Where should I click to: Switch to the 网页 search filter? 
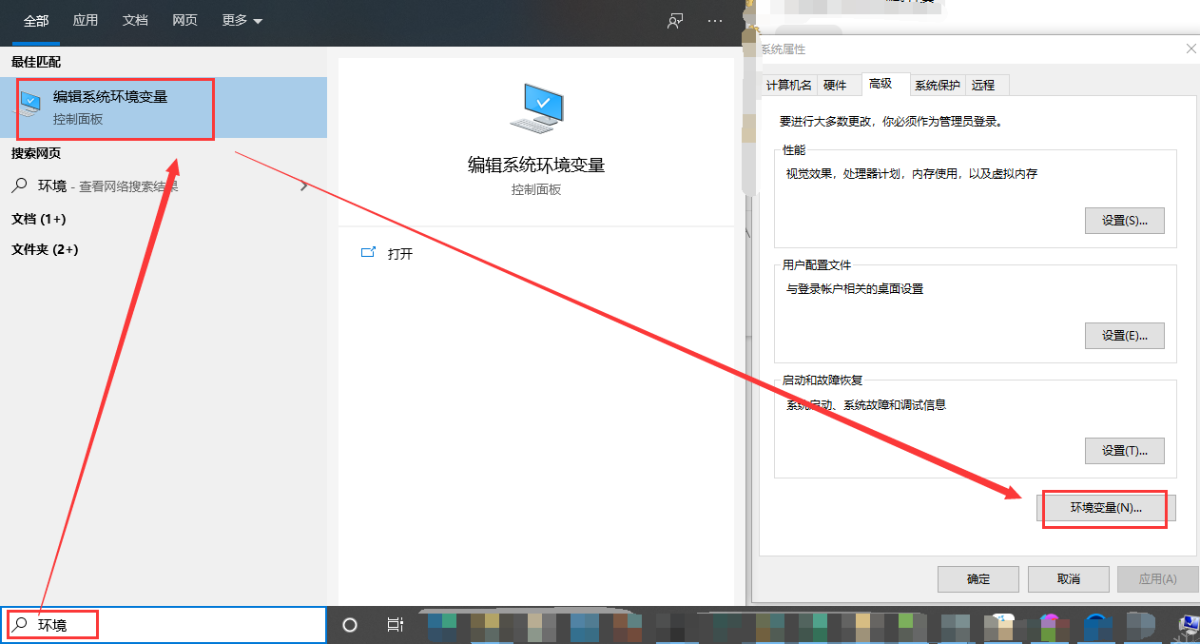click(185, 20)
